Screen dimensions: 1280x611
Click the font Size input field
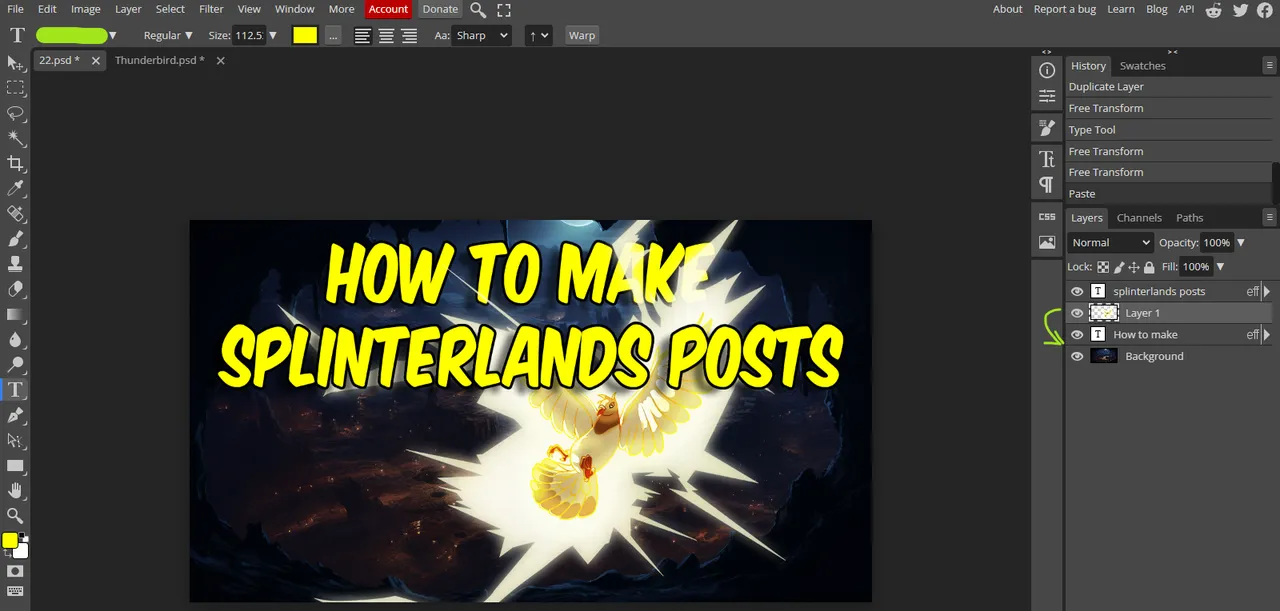pyautogui.click(x=249, y=35)
